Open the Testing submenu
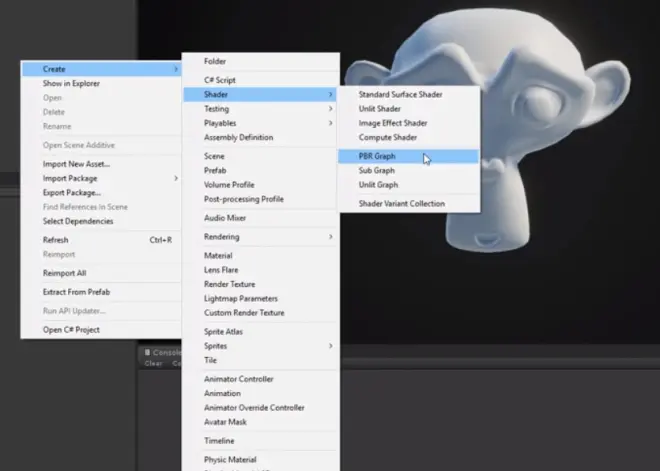 261,109
